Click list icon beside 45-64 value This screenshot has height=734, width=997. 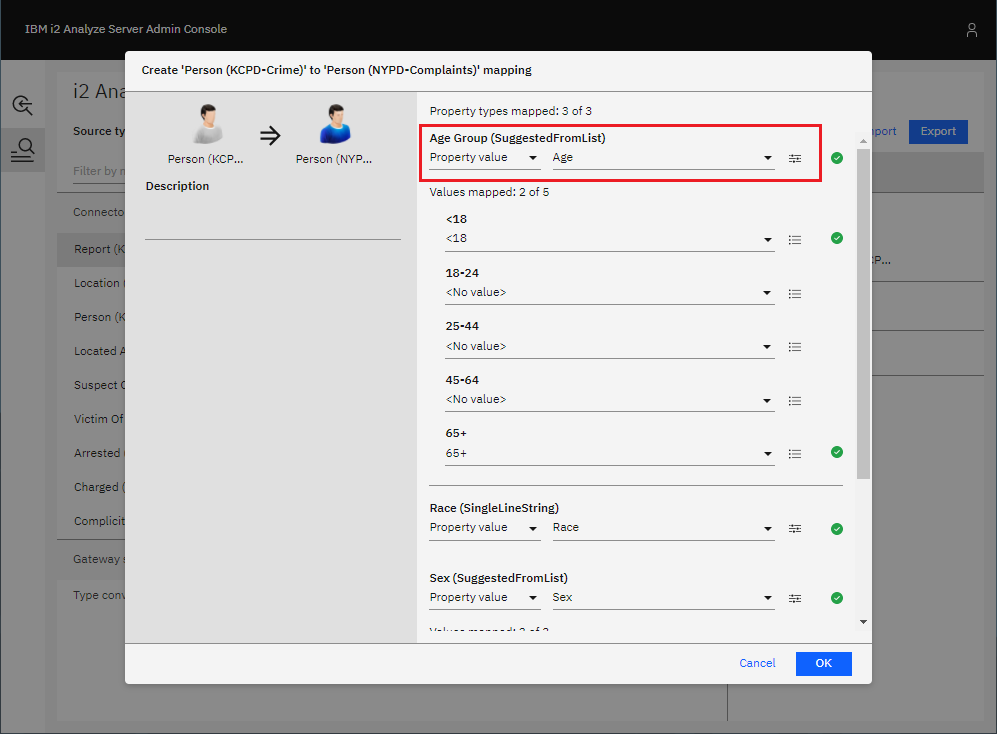[795, 400]
